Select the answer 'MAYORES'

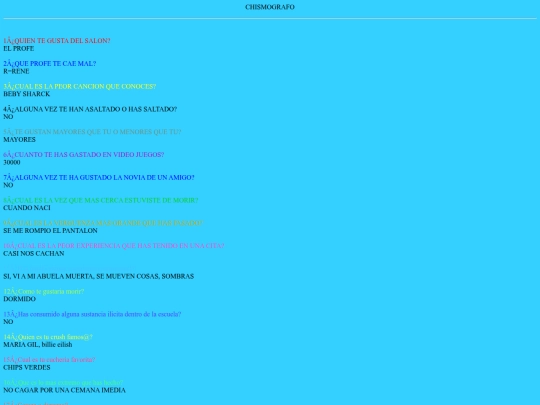tap(19, 139)
